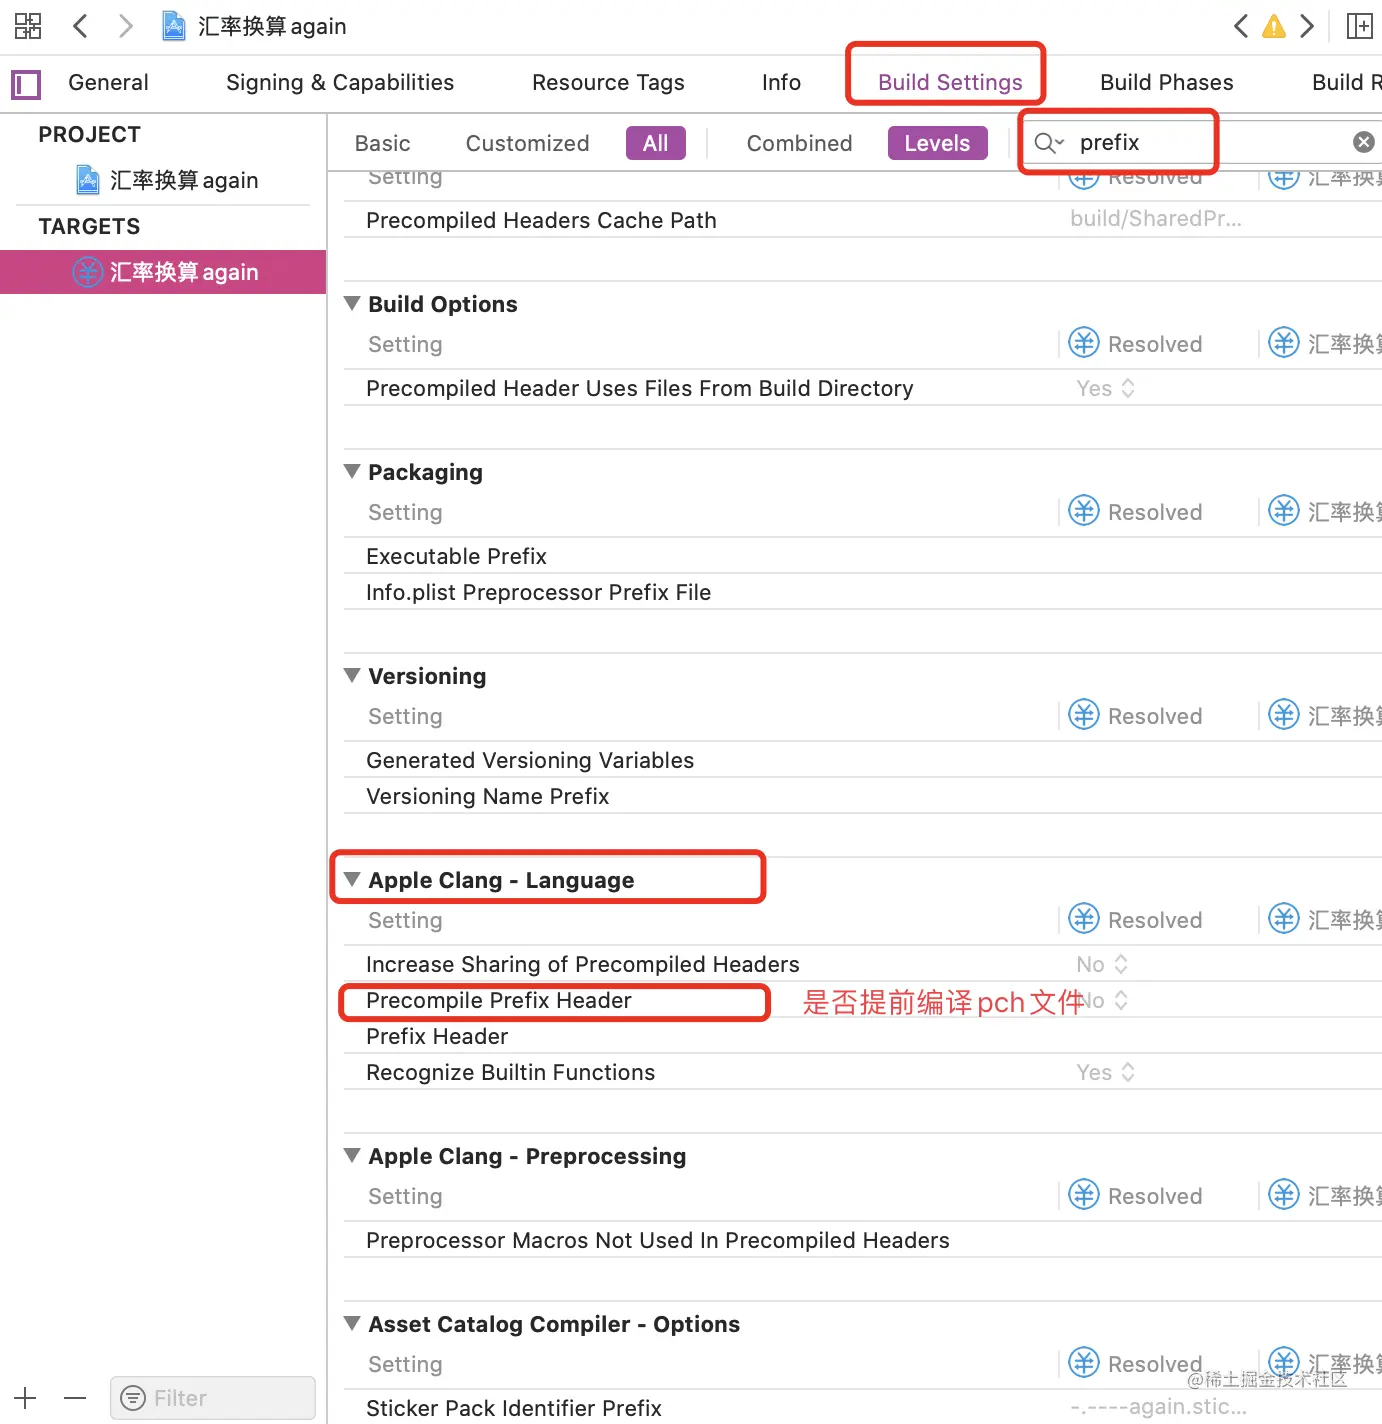Open the Build Settings tab
1382x1424 pixels.
(x=950, y=82)
